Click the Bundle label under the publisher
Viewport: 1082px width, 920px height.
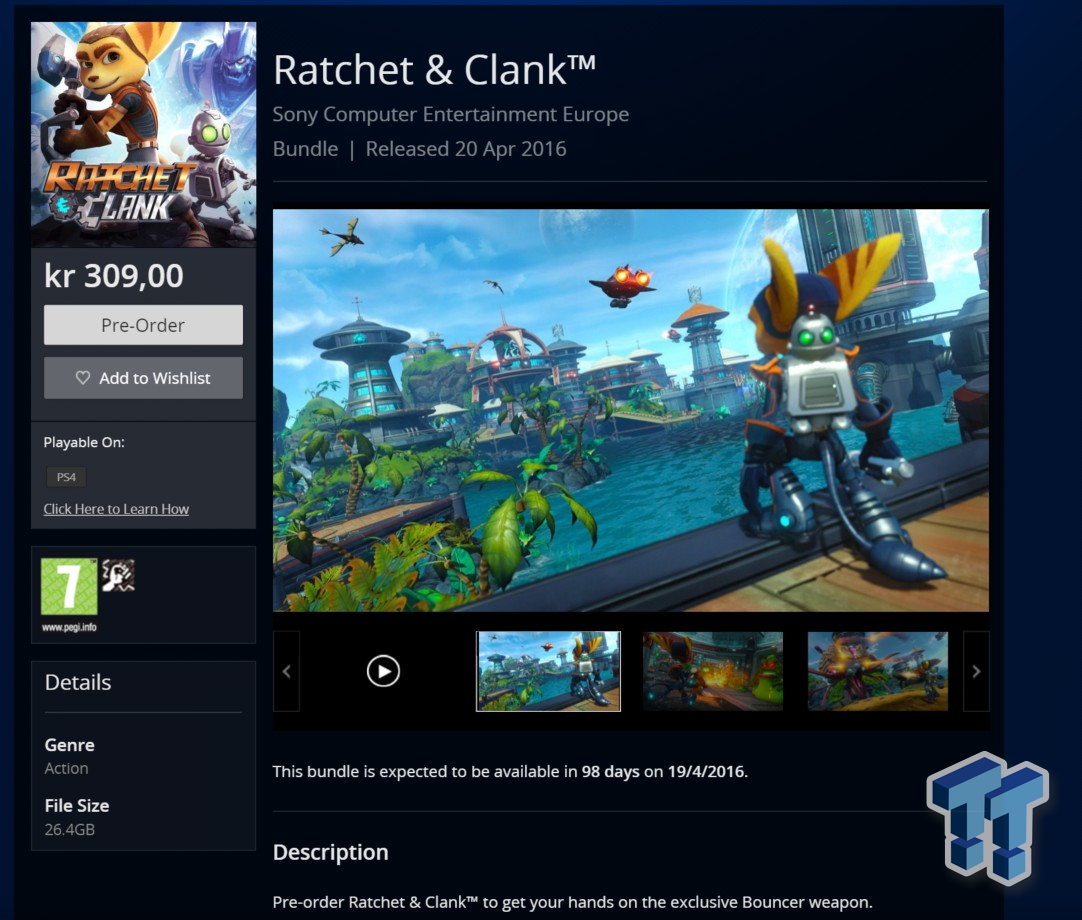click(306, 149)
